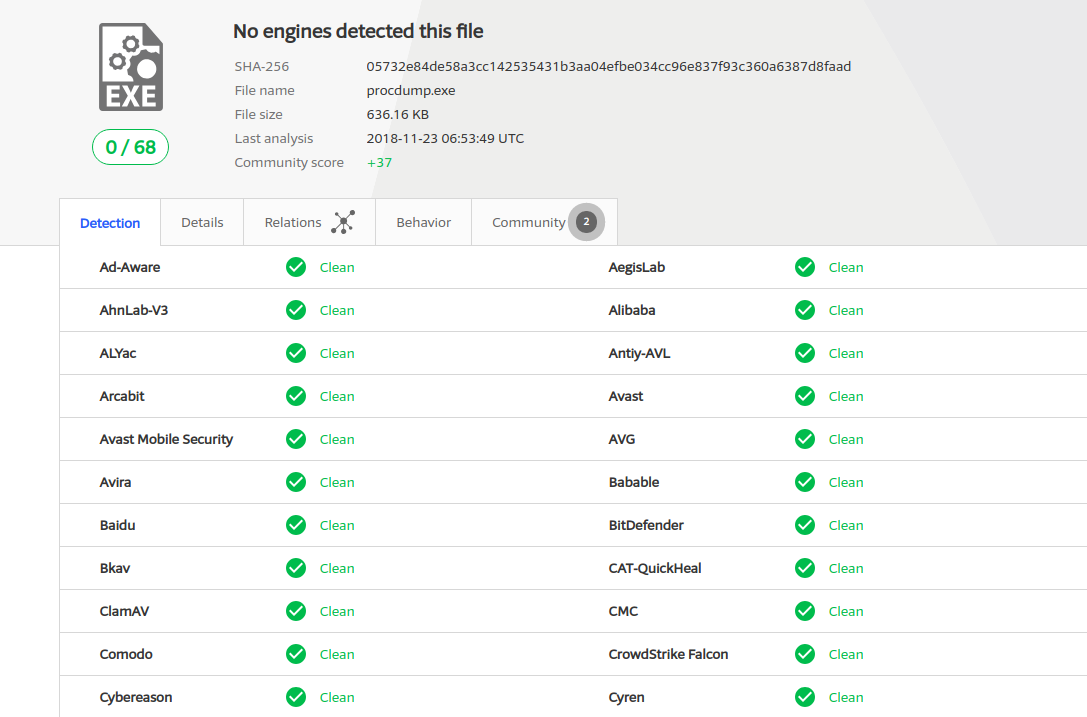The height and width of the screenshot is (717, 1087).
Task: Click the CMC engine name
Action: (x=623, y=611)
